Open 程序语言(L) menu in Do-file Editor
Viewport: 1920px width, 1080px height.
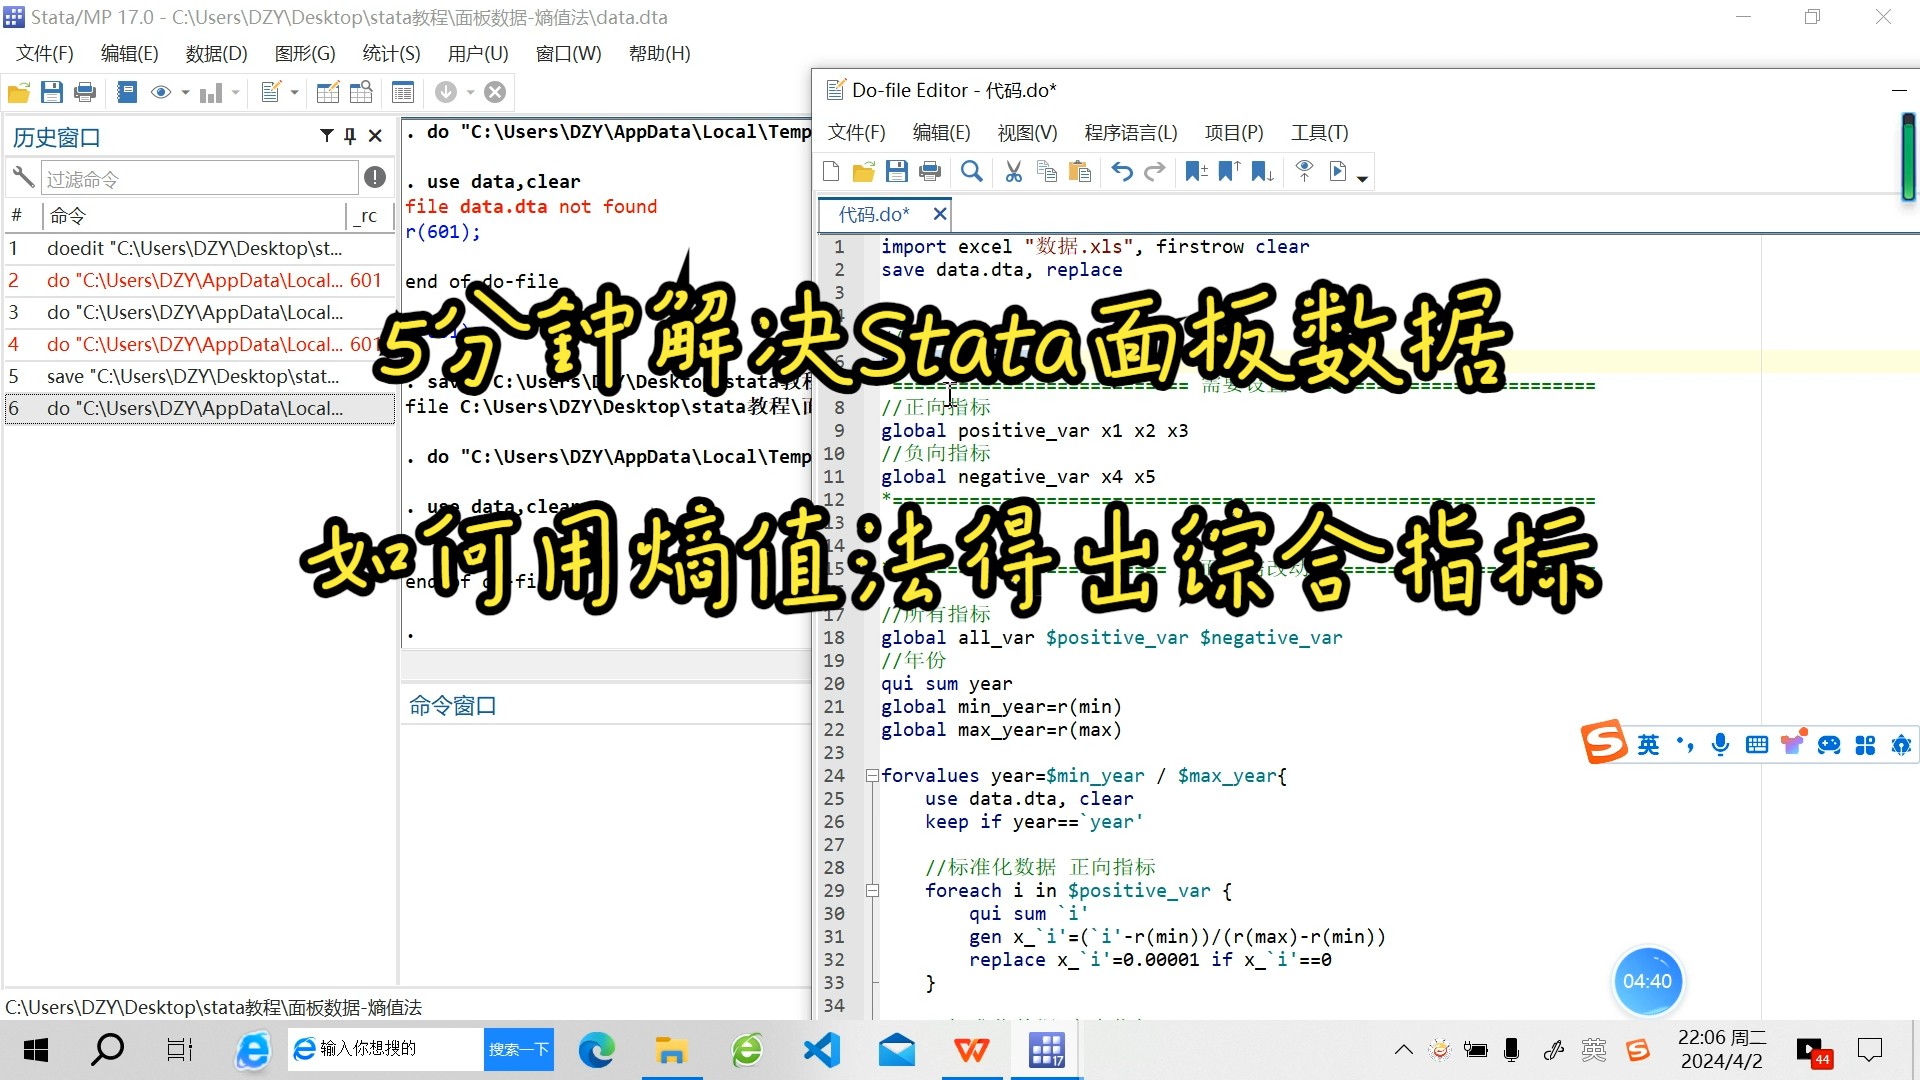click(1131, 133)
